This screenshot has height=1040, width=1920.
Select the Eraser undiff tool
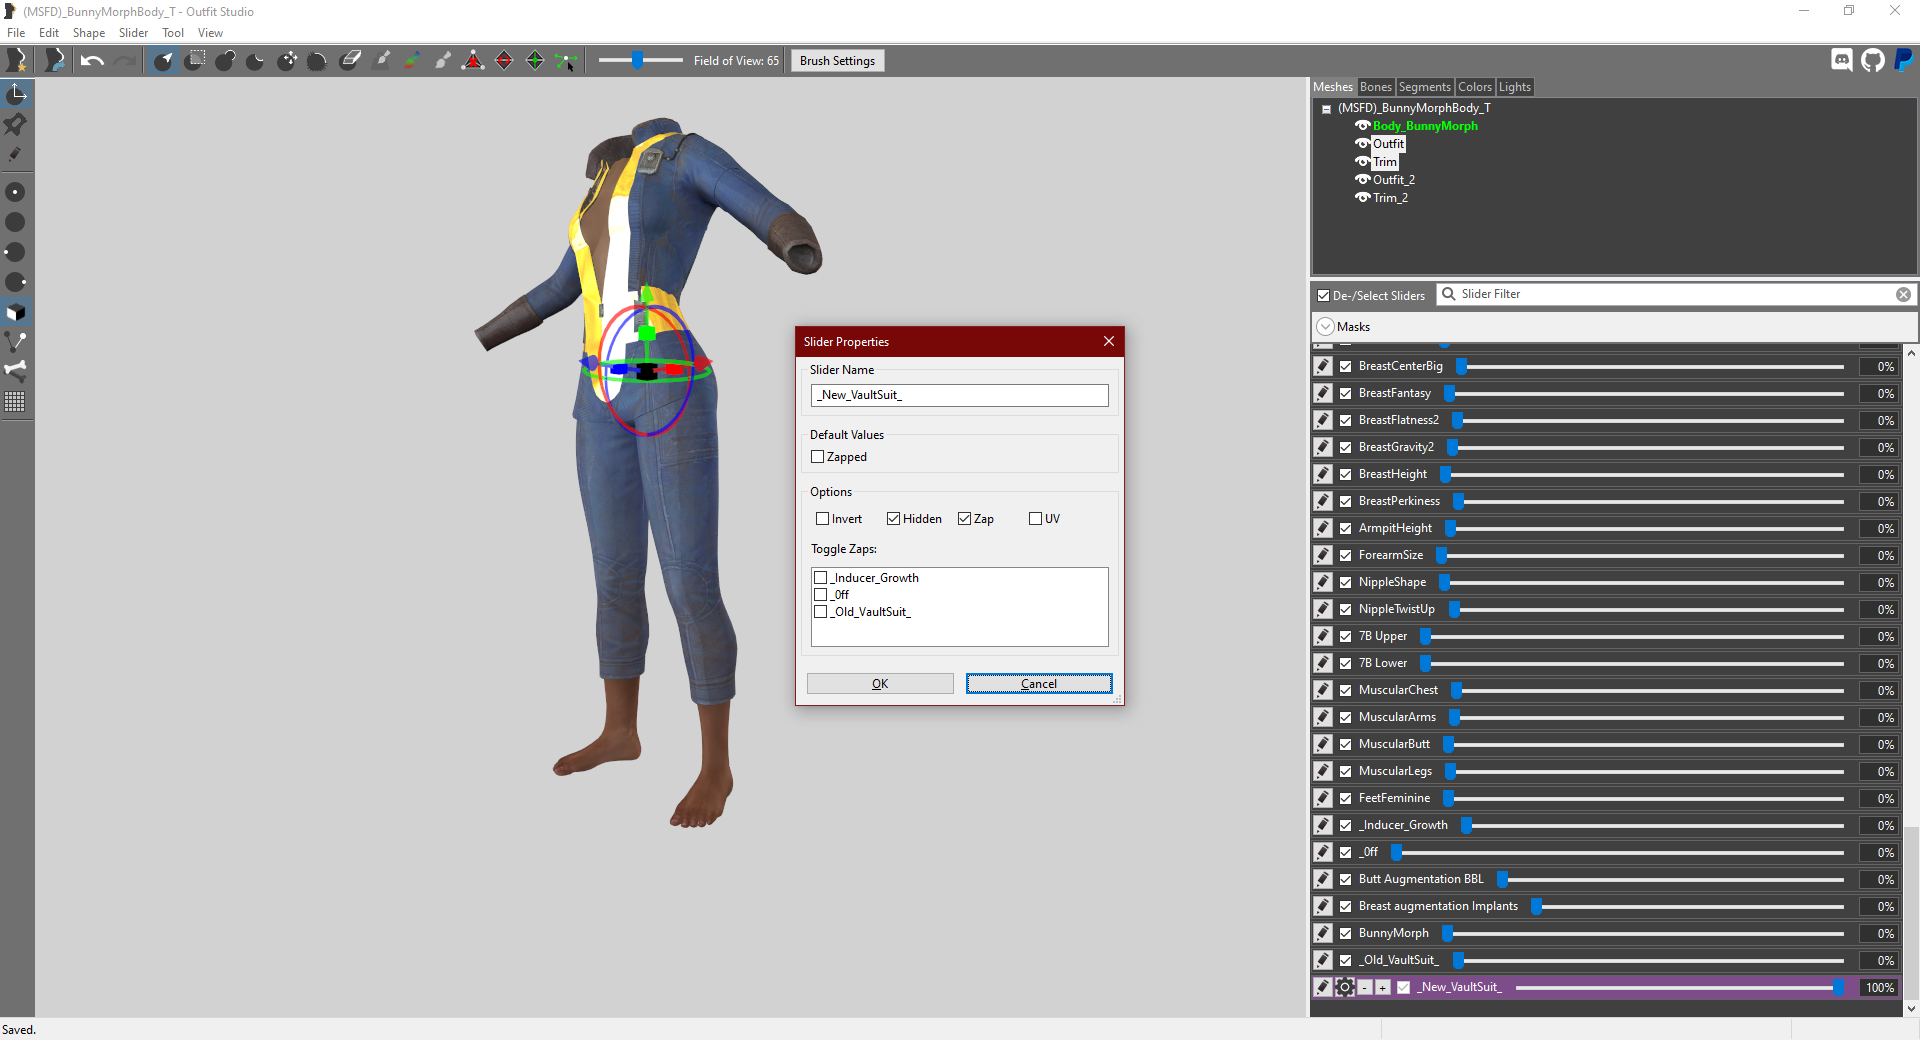350,61
